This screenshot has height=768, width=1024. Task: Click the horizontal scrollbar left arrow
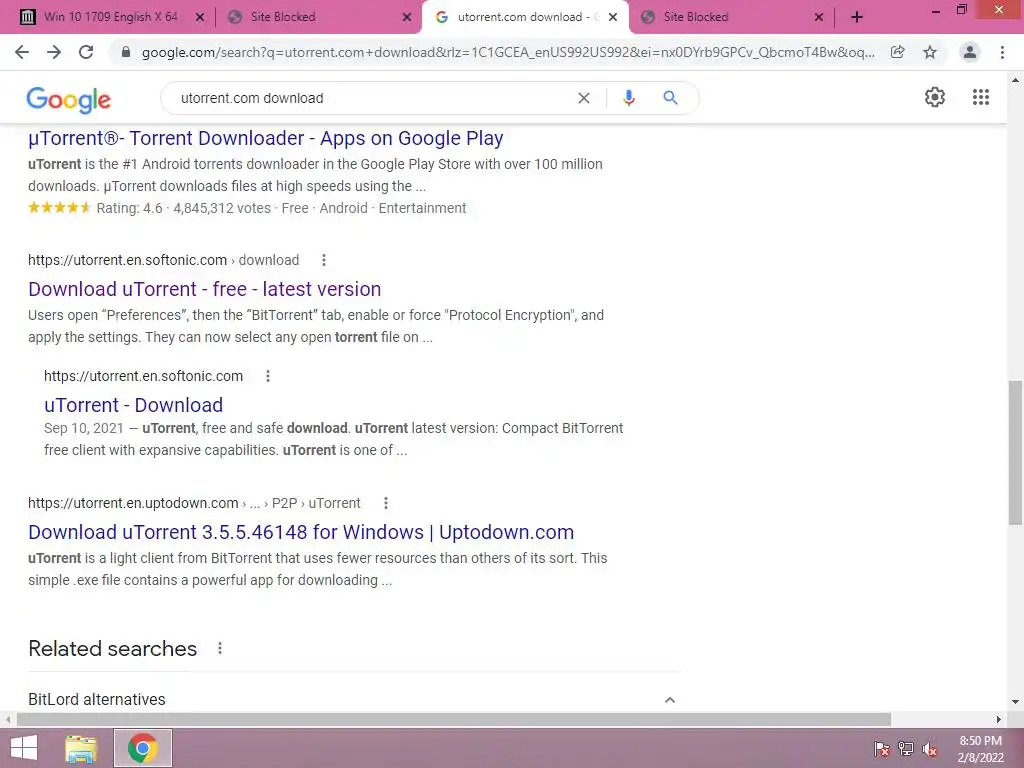pos(7,720)
